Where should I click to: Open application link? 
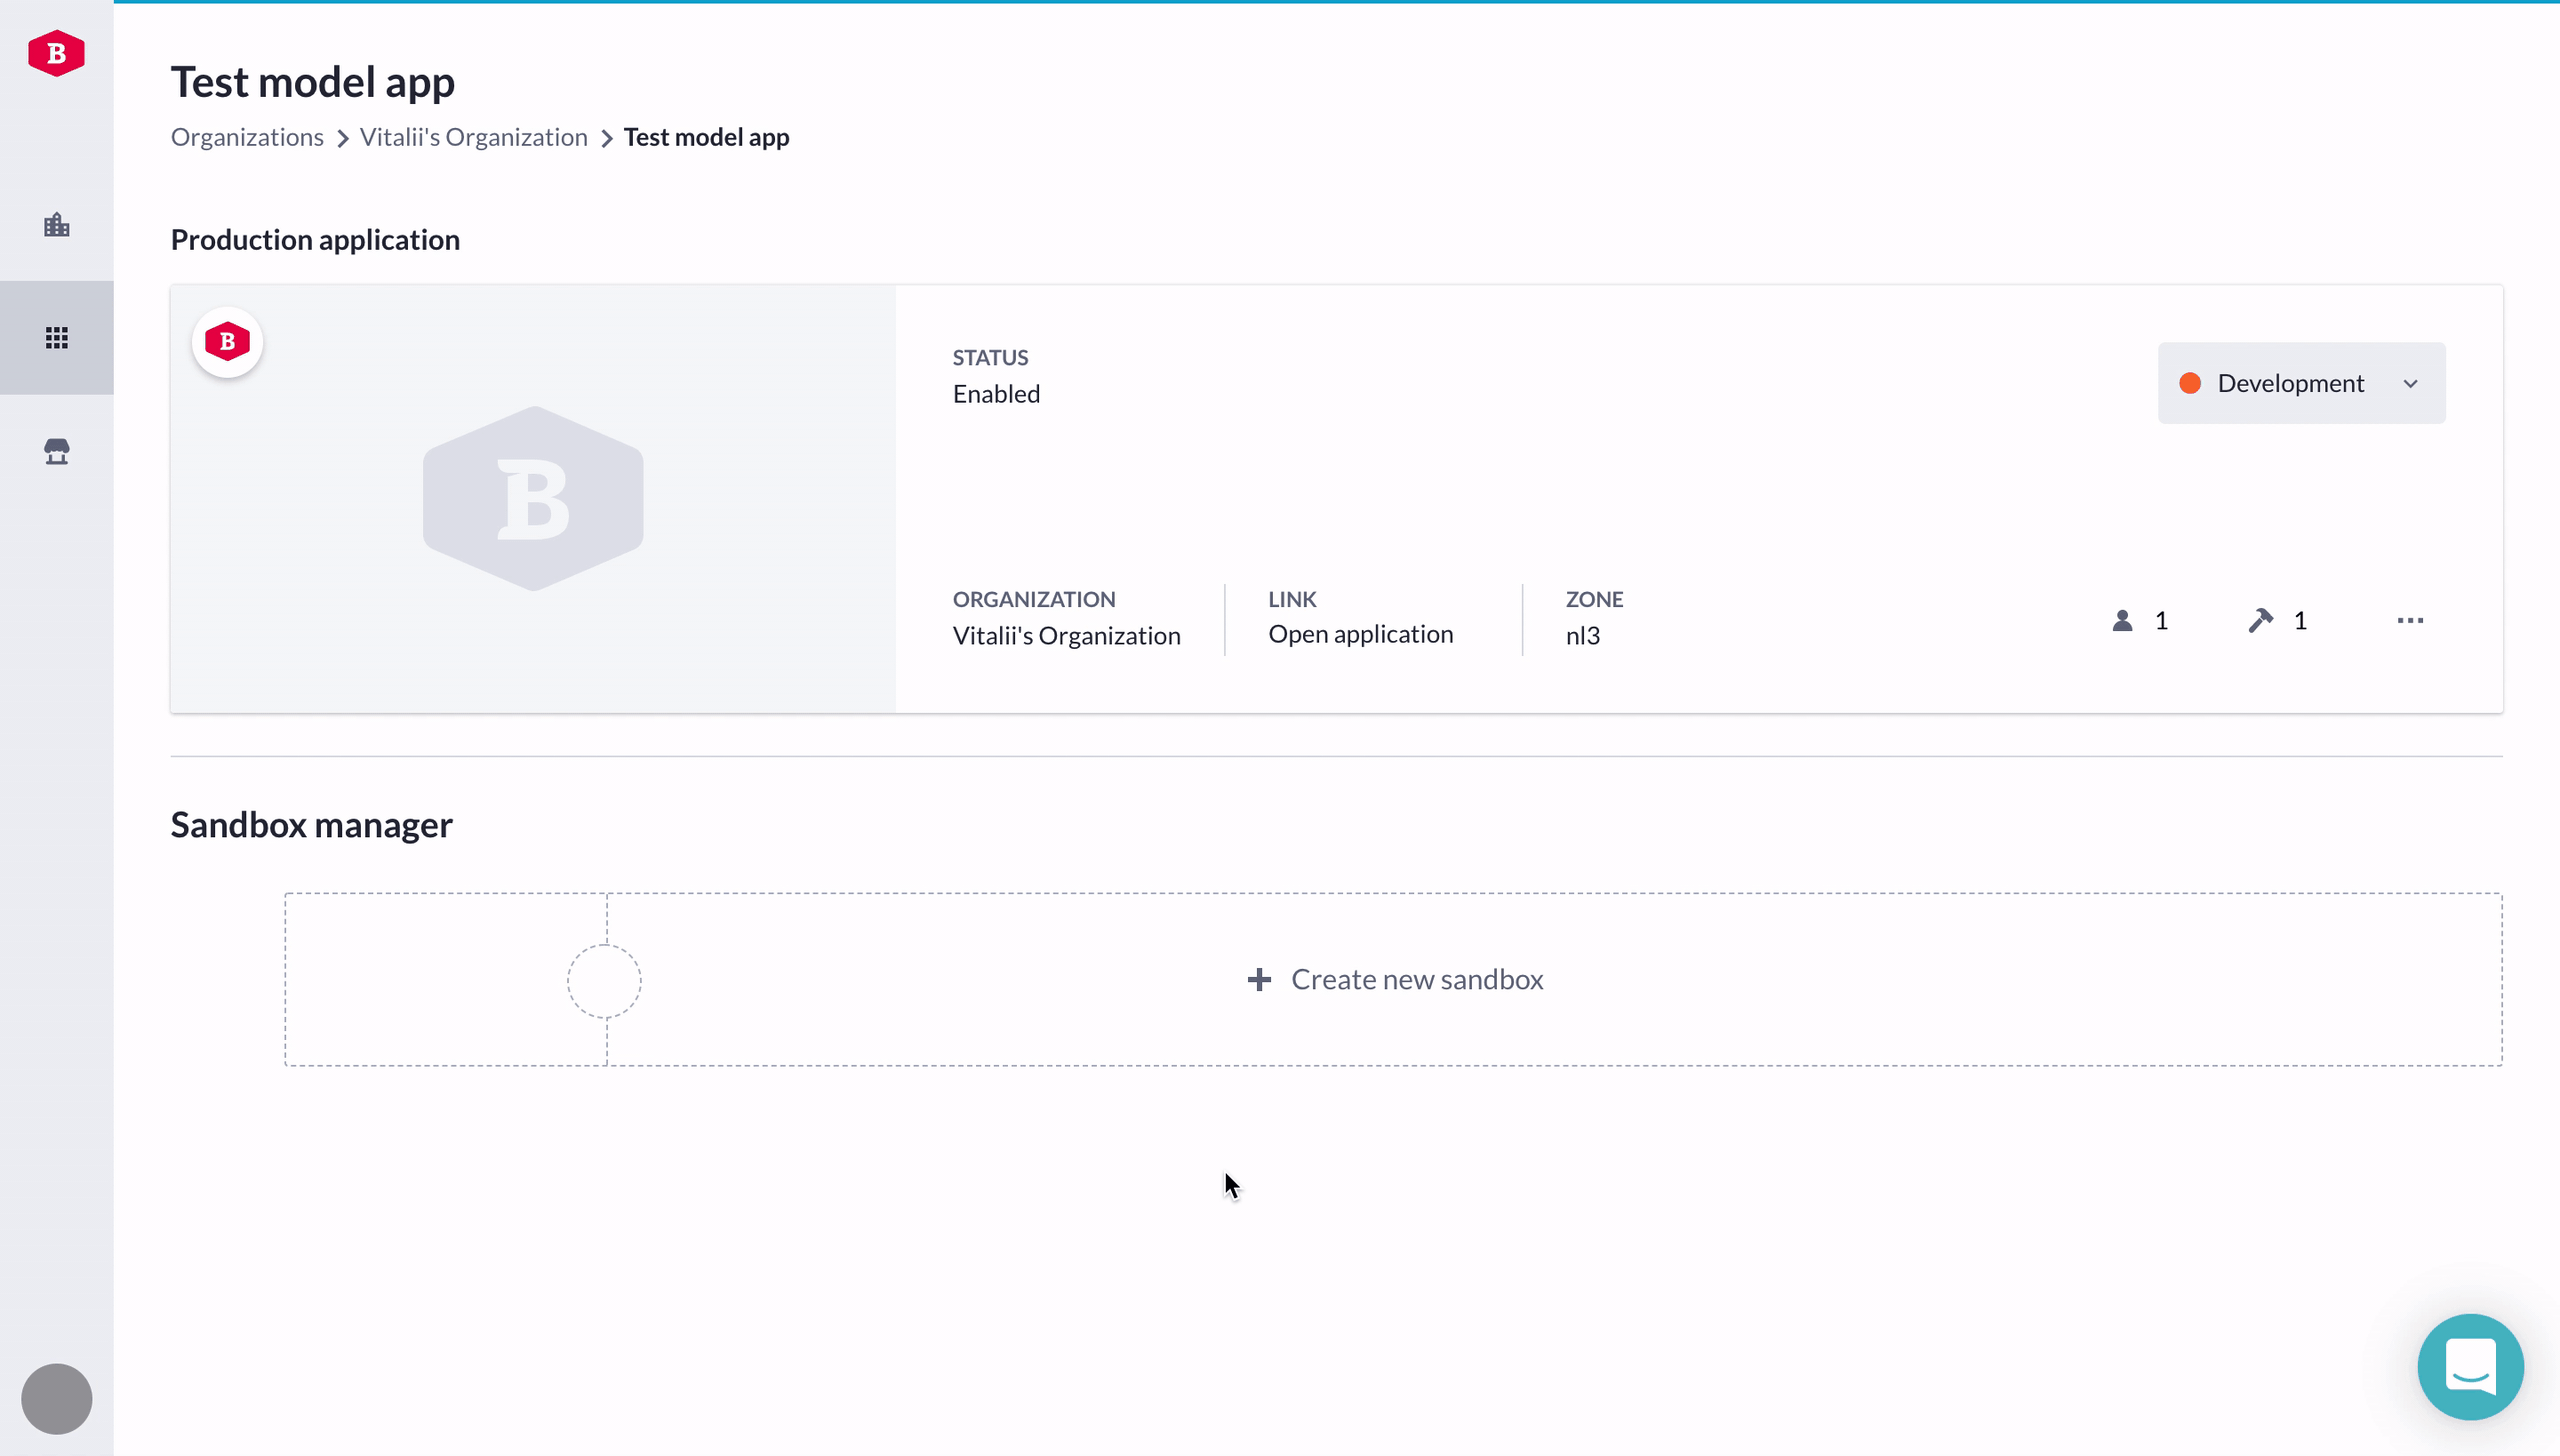click(x=1360, y=634)
